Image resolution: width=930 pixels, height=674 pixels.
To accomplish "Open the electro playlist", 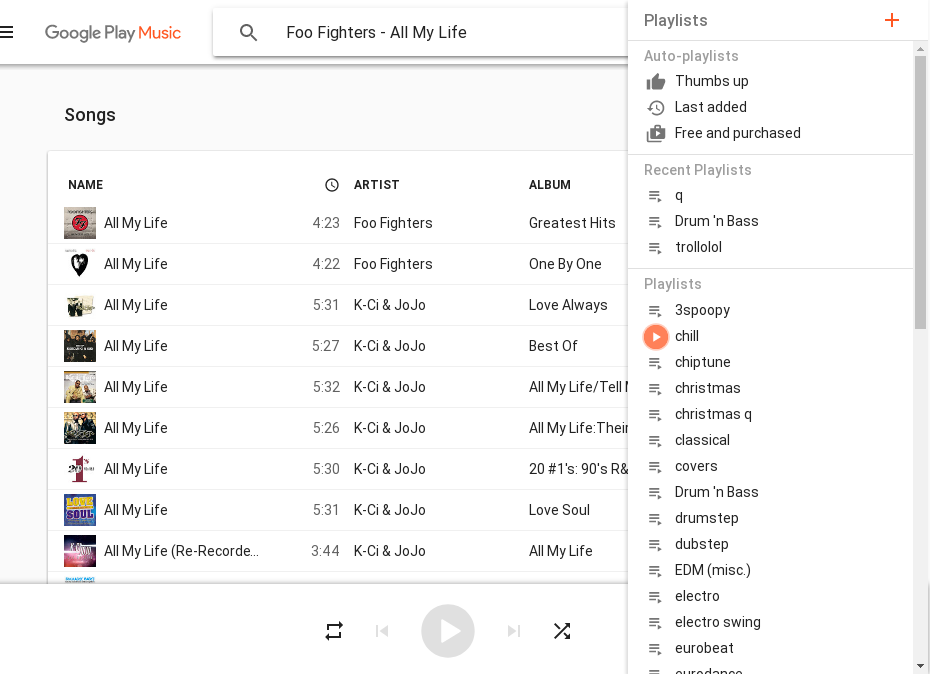I will (x=697, y=596).
